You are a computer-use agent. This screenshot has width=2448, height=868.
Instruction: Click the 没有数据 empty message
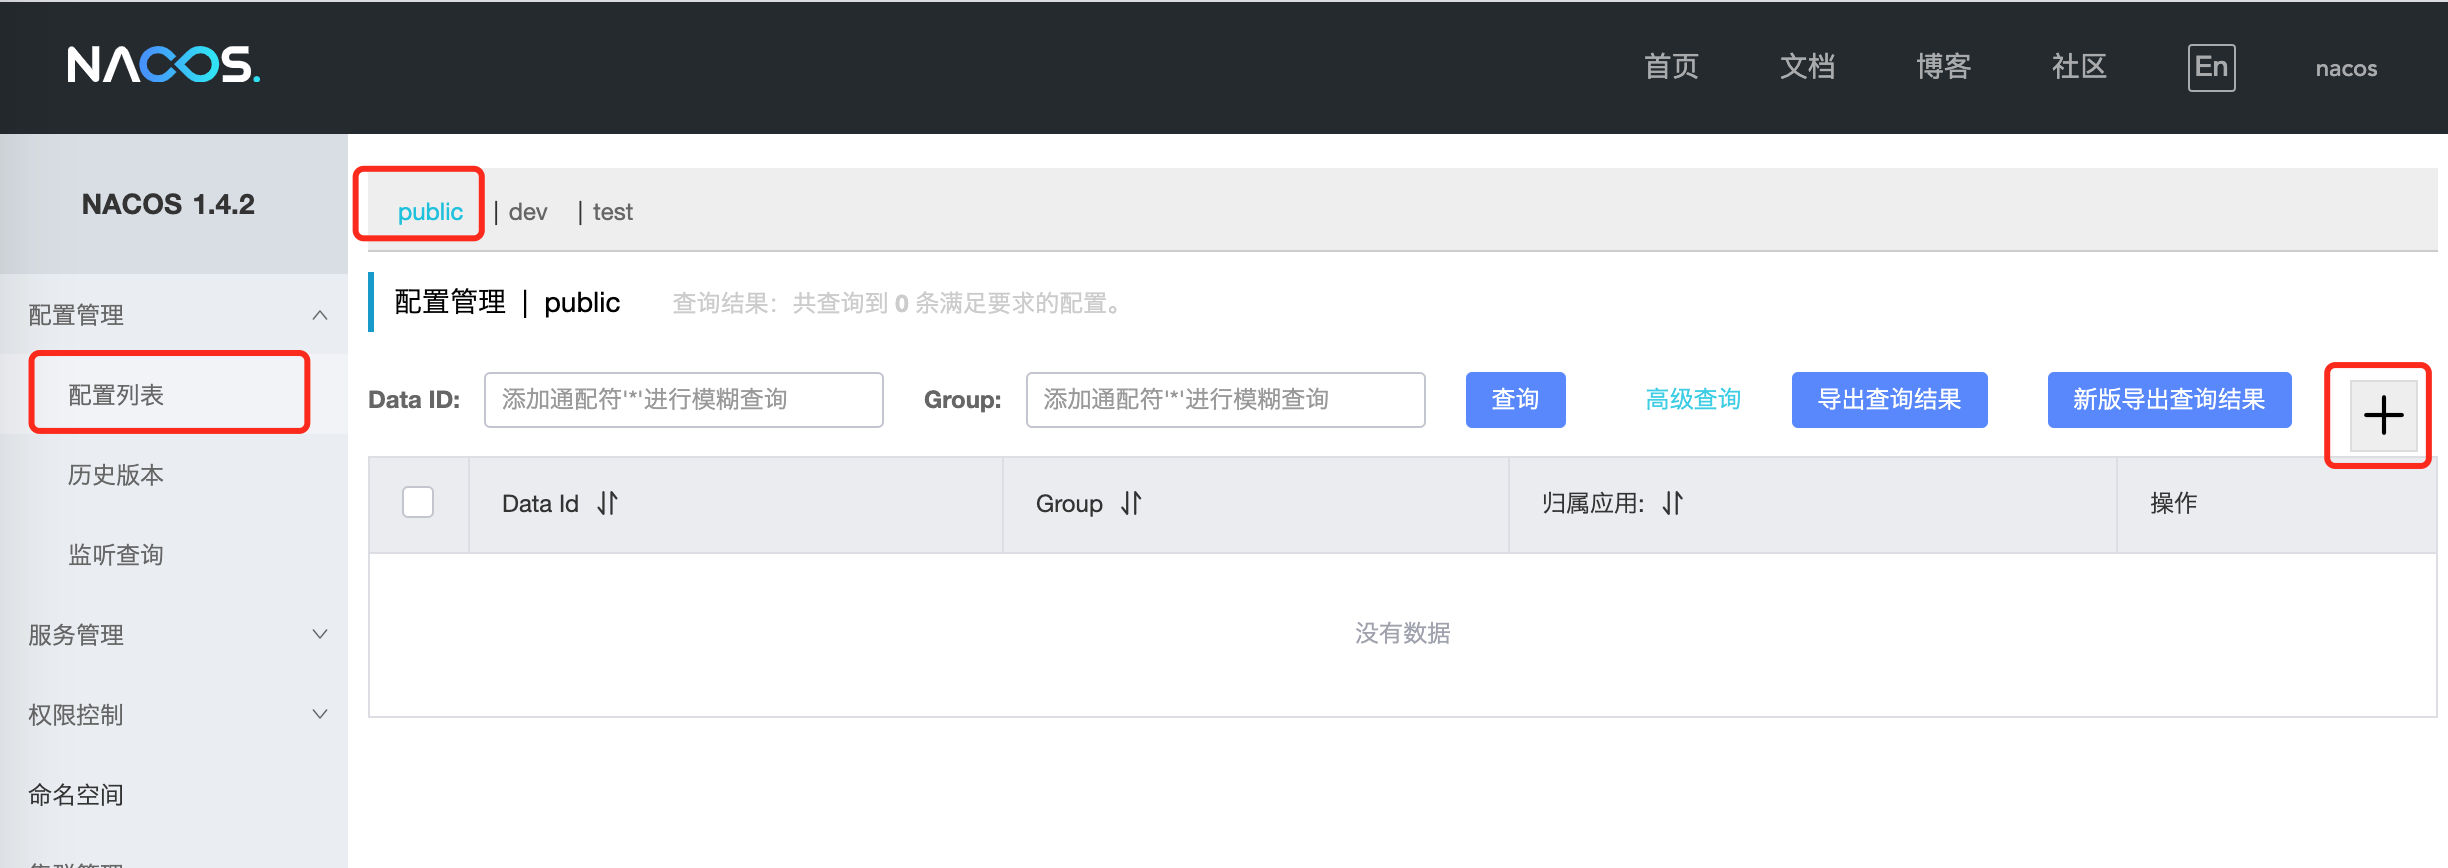click(x=1402, y=633)
